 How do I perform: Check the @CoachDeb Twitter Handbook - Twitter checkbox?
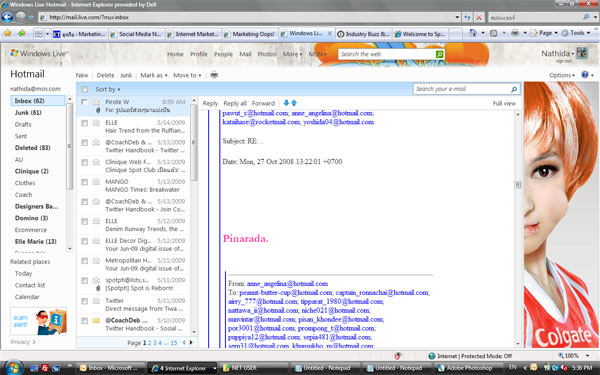(x=84, y=143)
